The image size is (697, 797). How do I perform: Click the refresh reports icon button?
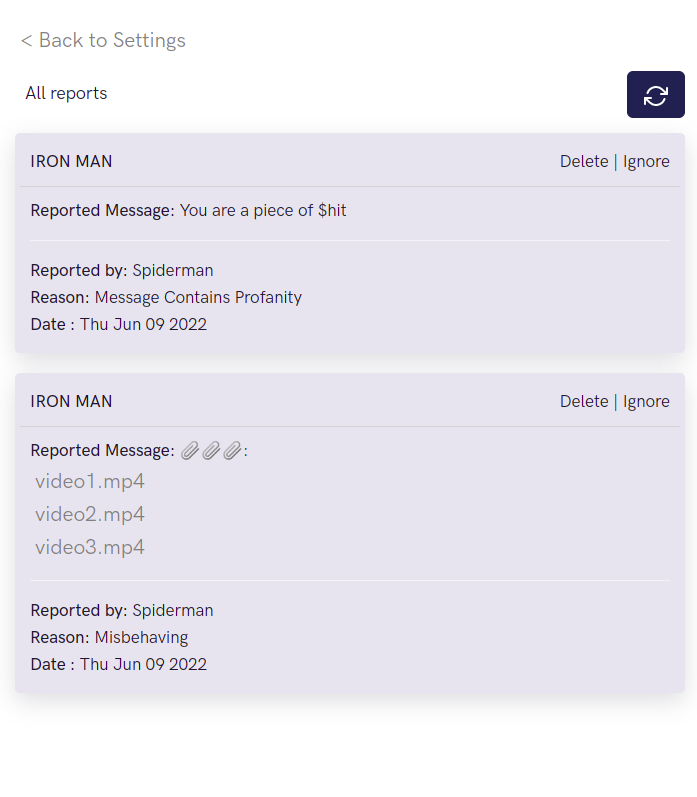point(655,95)
